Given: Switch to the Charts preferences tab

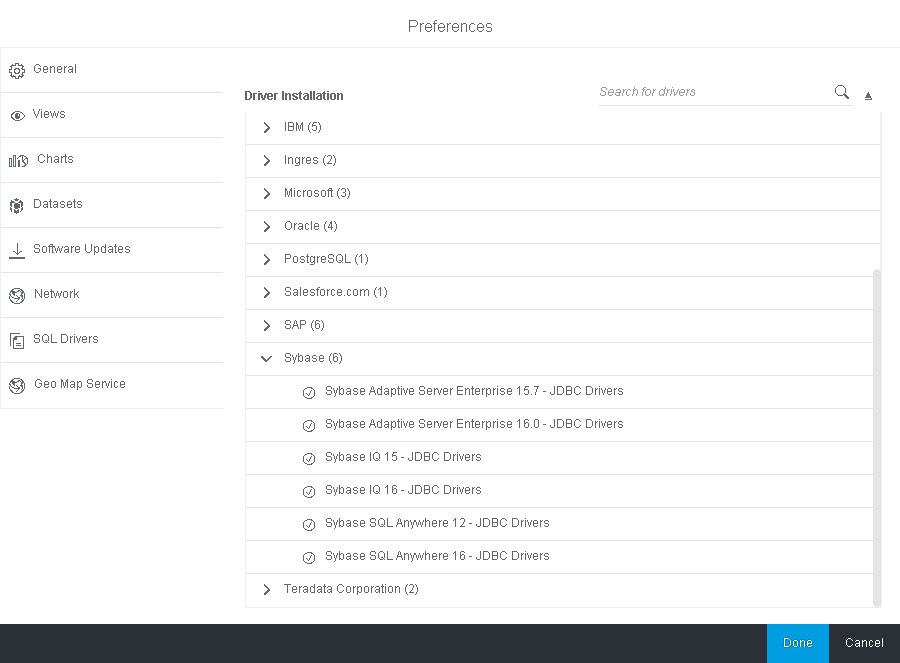Looking at the screenshot, I should click(112, 160).
